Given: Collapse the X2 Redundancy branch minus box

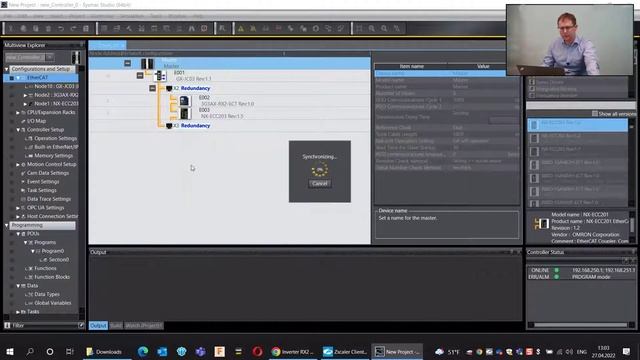Looking at the screenshot, I should point(152,88).
